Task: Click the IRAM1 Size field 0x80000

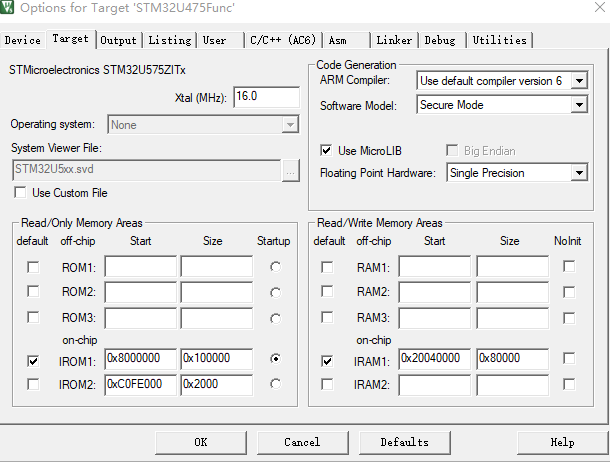Action: click(513, 359)
